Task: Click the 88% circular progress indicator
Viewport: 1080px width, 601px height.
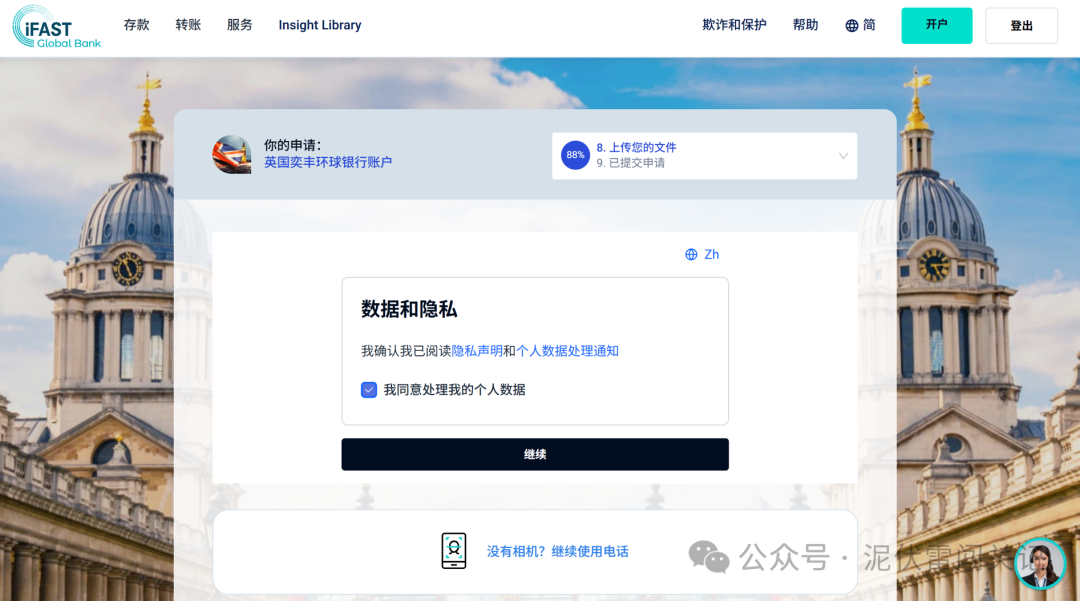Action: (575, 156)
